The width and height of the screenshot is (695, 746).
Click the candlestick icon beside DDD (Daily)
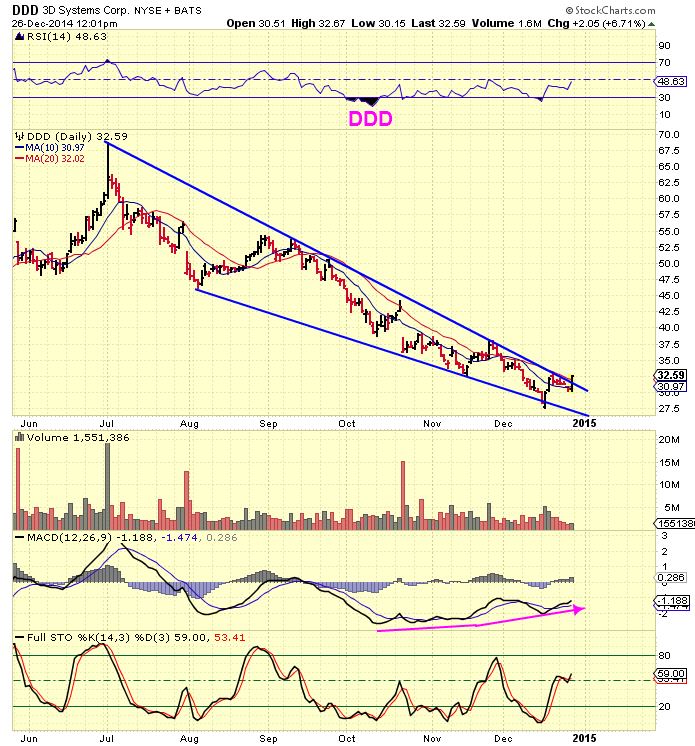click(20, 136)
